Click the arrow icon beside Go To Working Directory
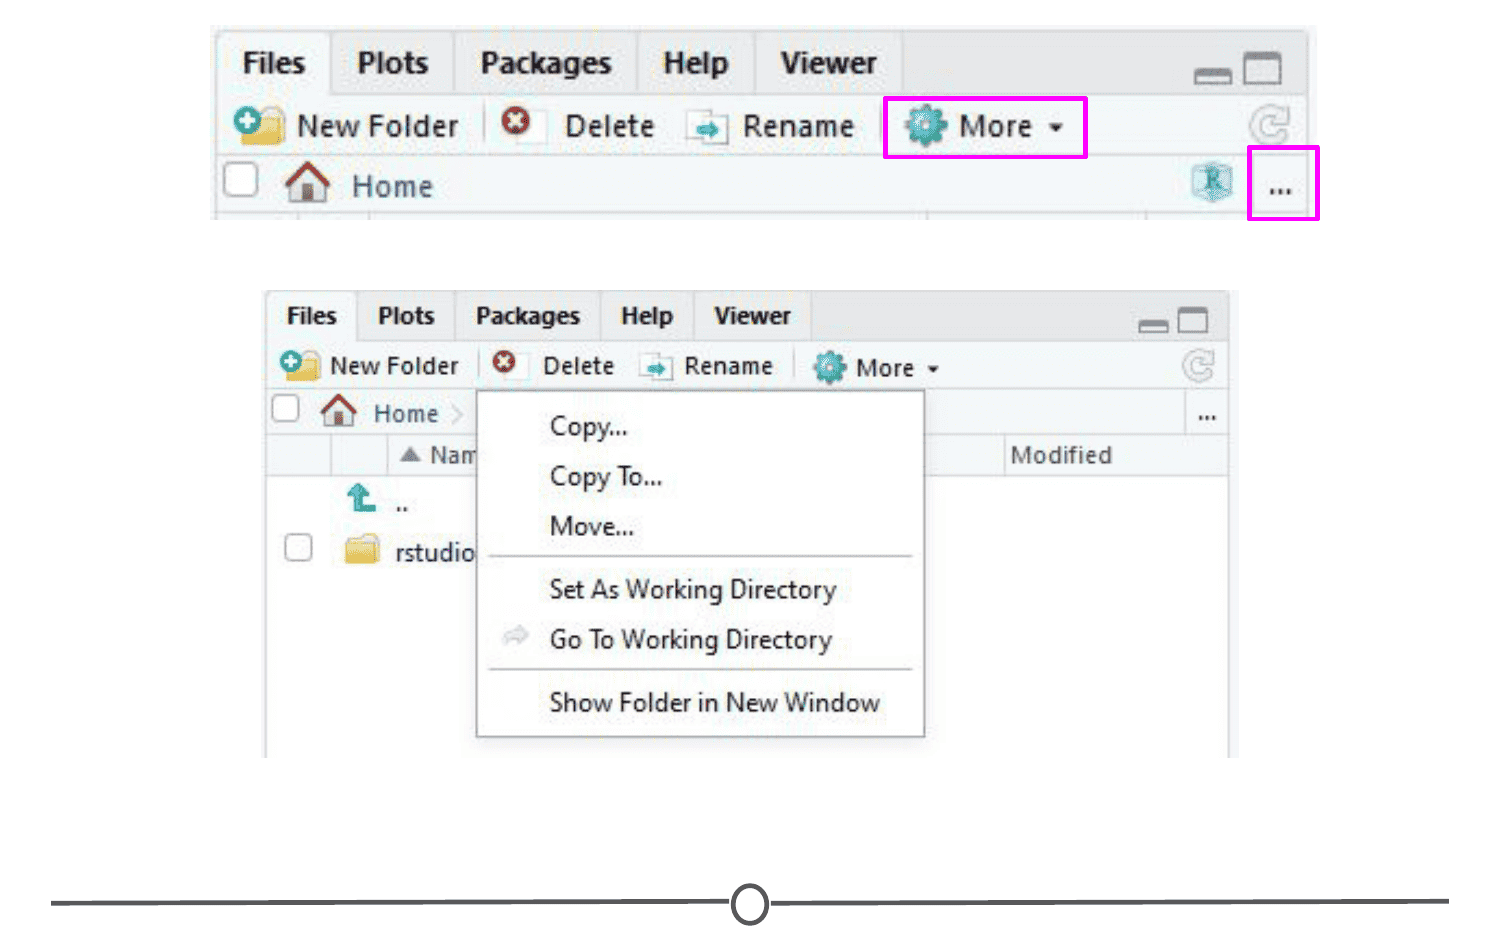Viewport: 1500px width, 938px height. 516,635
